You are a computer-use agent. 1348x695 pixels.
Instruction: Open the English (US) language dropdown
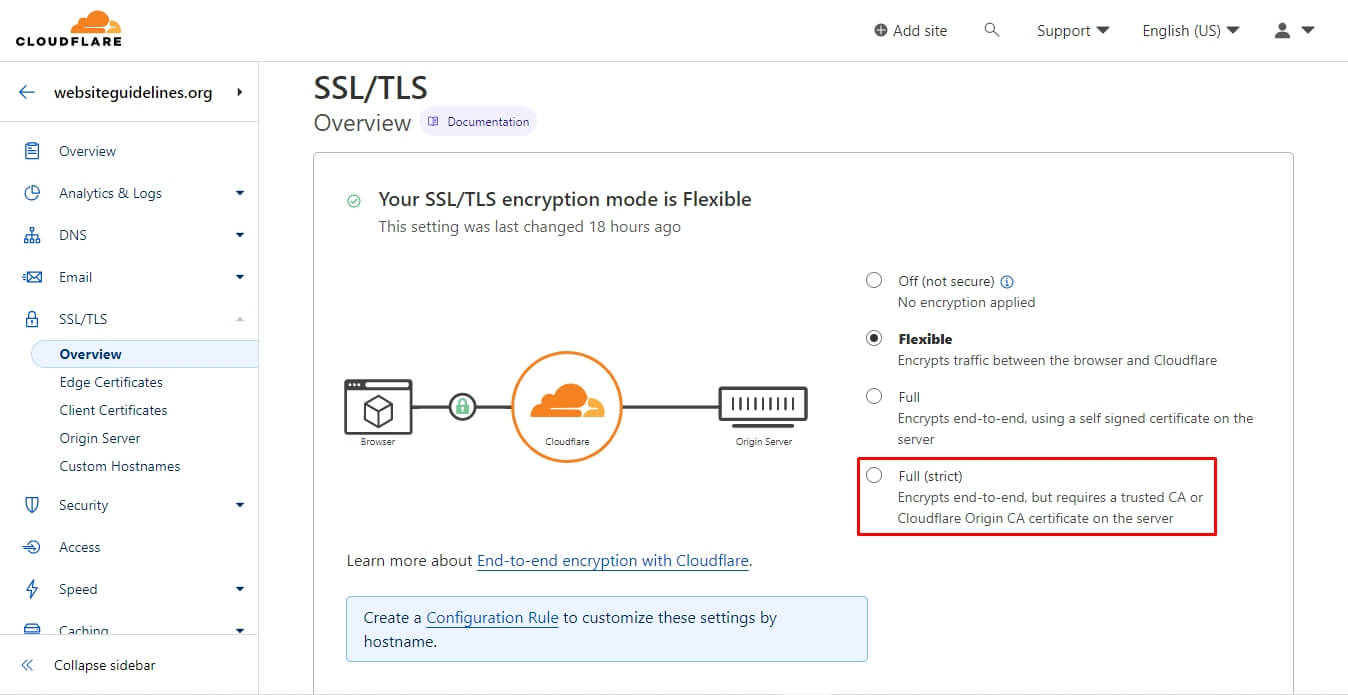[1190, 31]
